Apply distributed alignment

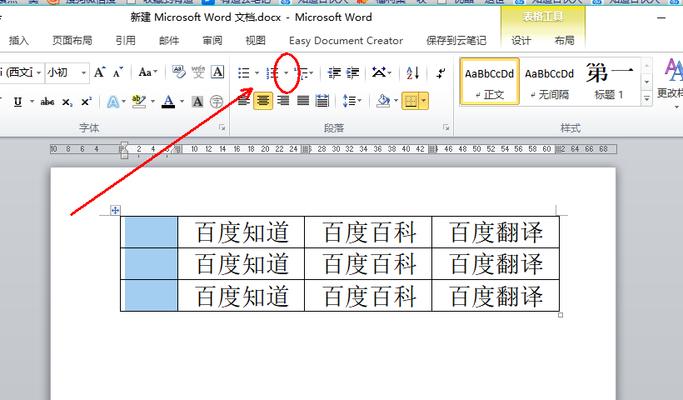click(x=322, y=101)
